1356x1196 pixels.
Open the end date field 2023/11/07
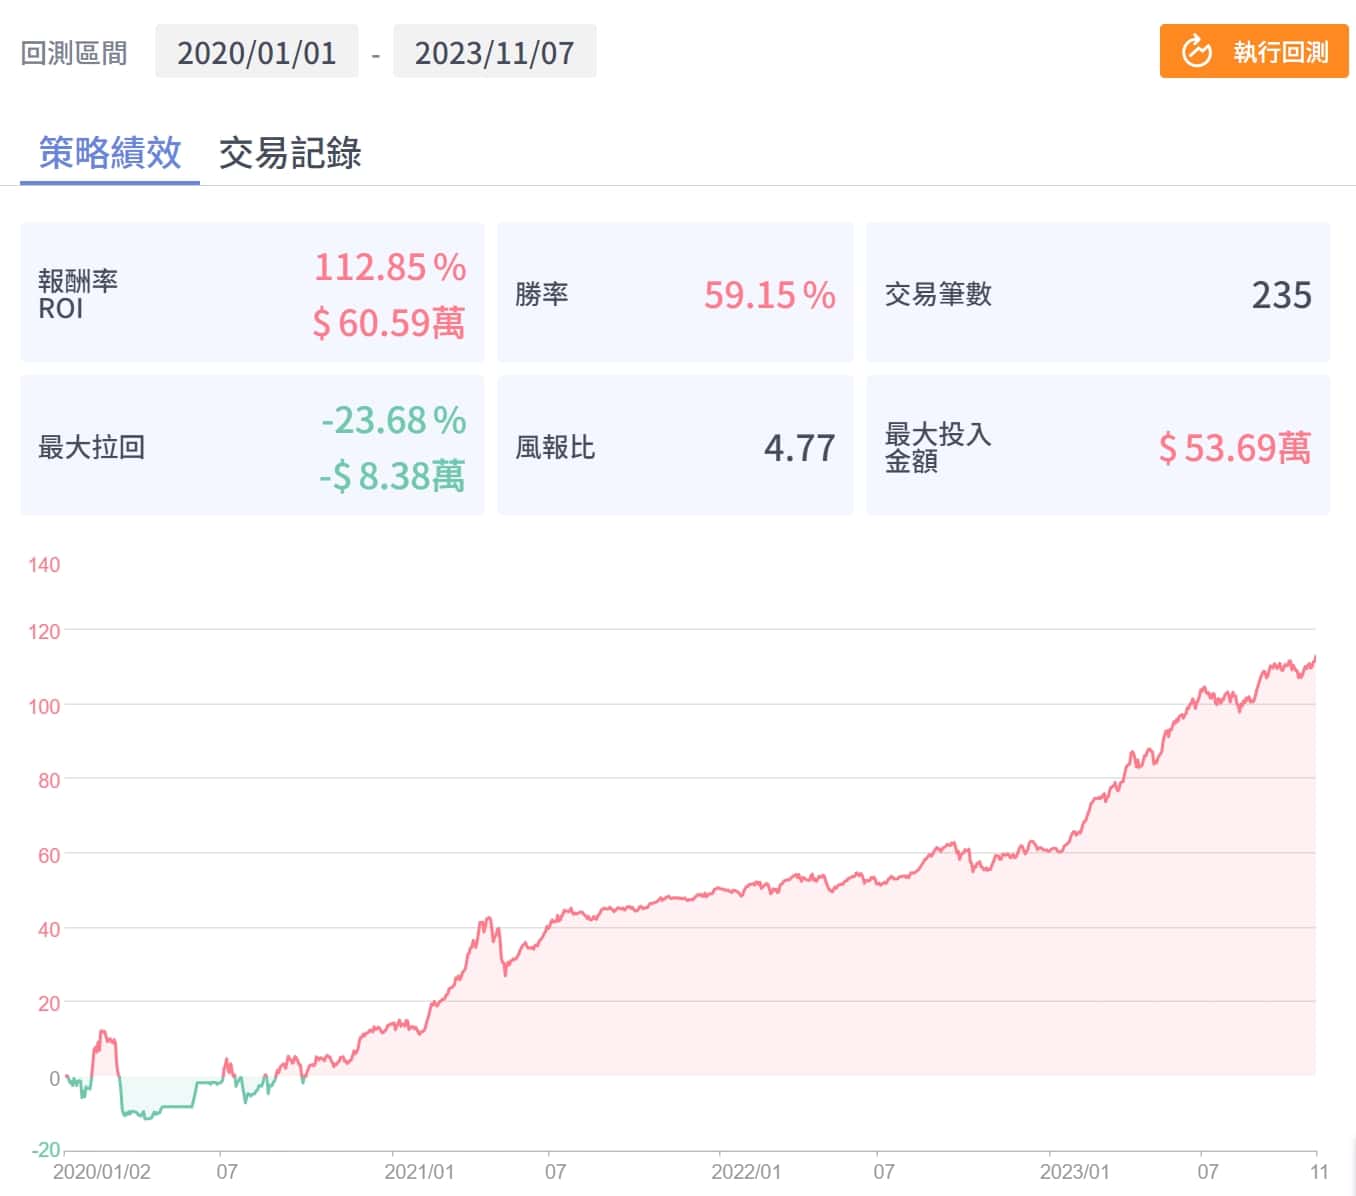click(x=494, y=52)
